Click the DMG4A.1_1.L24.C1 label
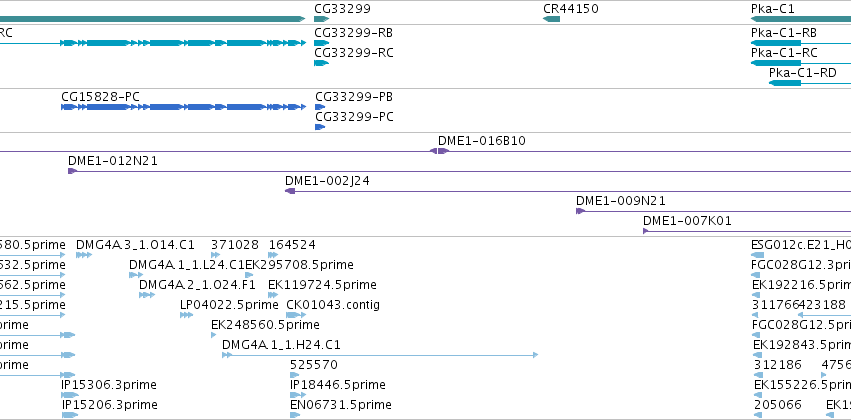 187,265
